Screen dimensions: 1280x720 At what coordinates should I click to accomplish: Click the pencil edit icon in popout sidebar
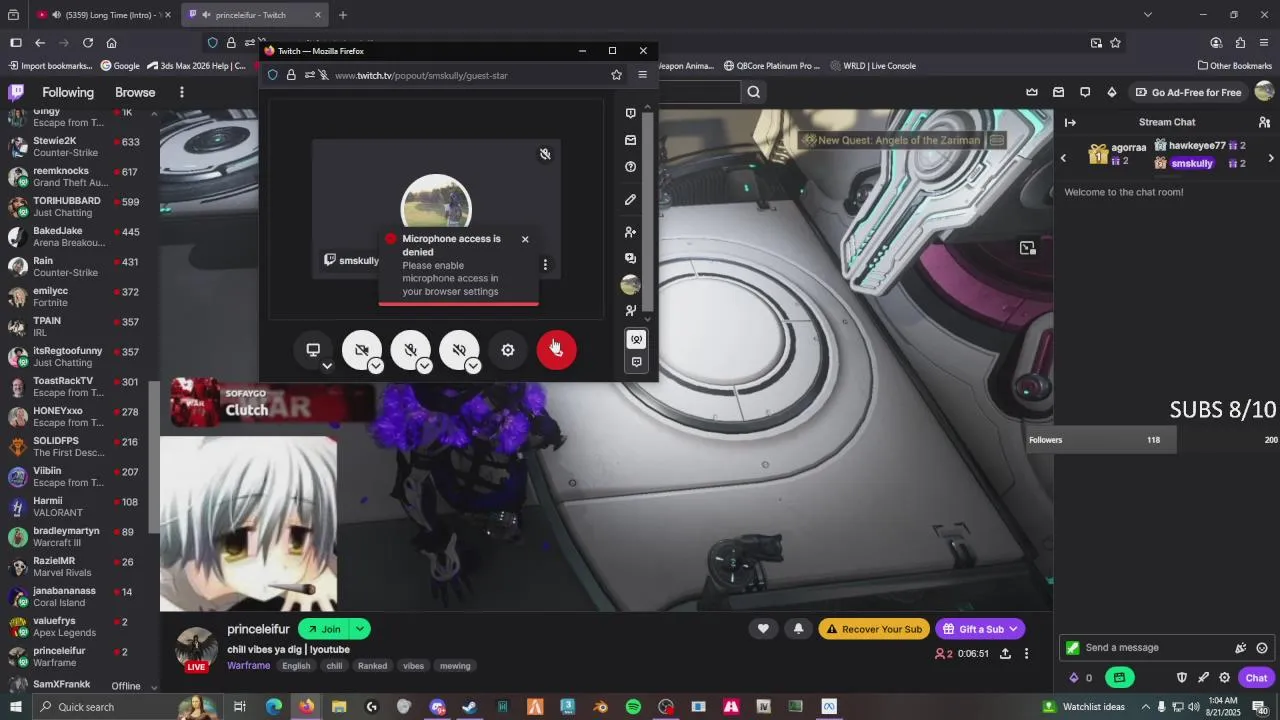[631, 199]
